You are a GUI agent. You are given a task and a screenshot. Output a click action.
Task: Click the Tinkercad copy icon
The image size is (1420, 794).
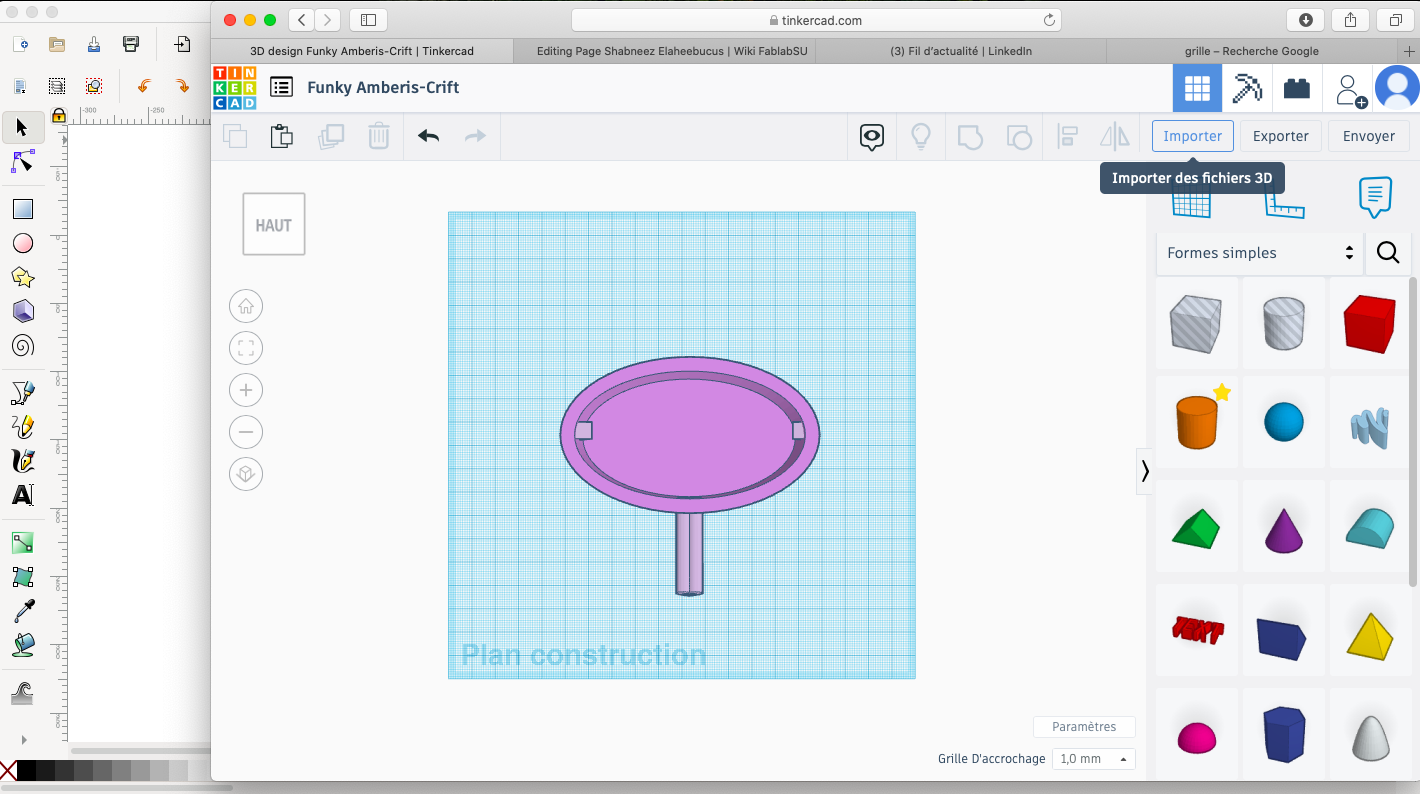pyautogui.click(x=235, y=136)
